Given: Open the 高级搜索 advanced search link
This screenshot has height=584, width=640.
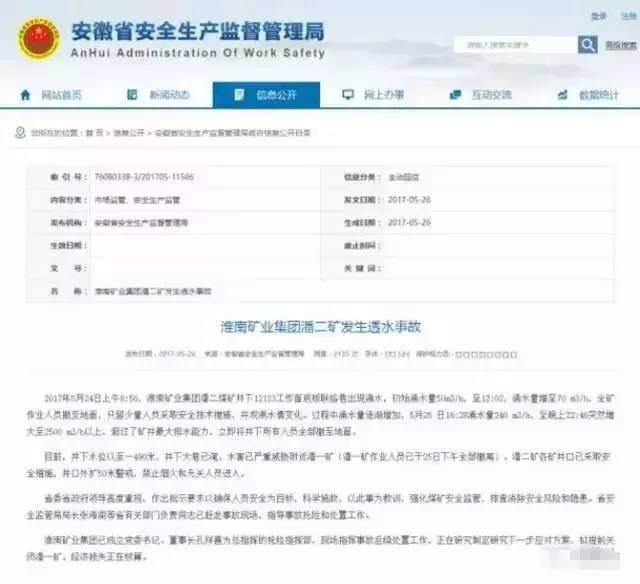Looking at the screenshot, I should (617, 45).
